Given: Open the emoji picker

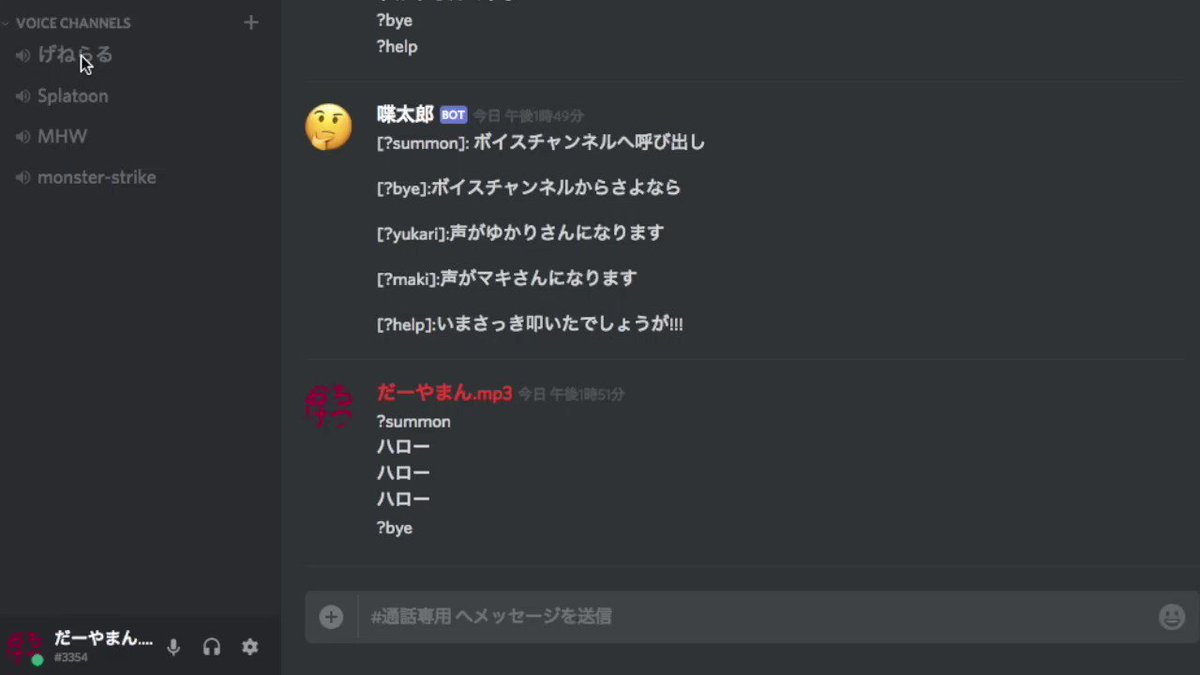Looking at the screenshot, I should (x=1172, y=616).
